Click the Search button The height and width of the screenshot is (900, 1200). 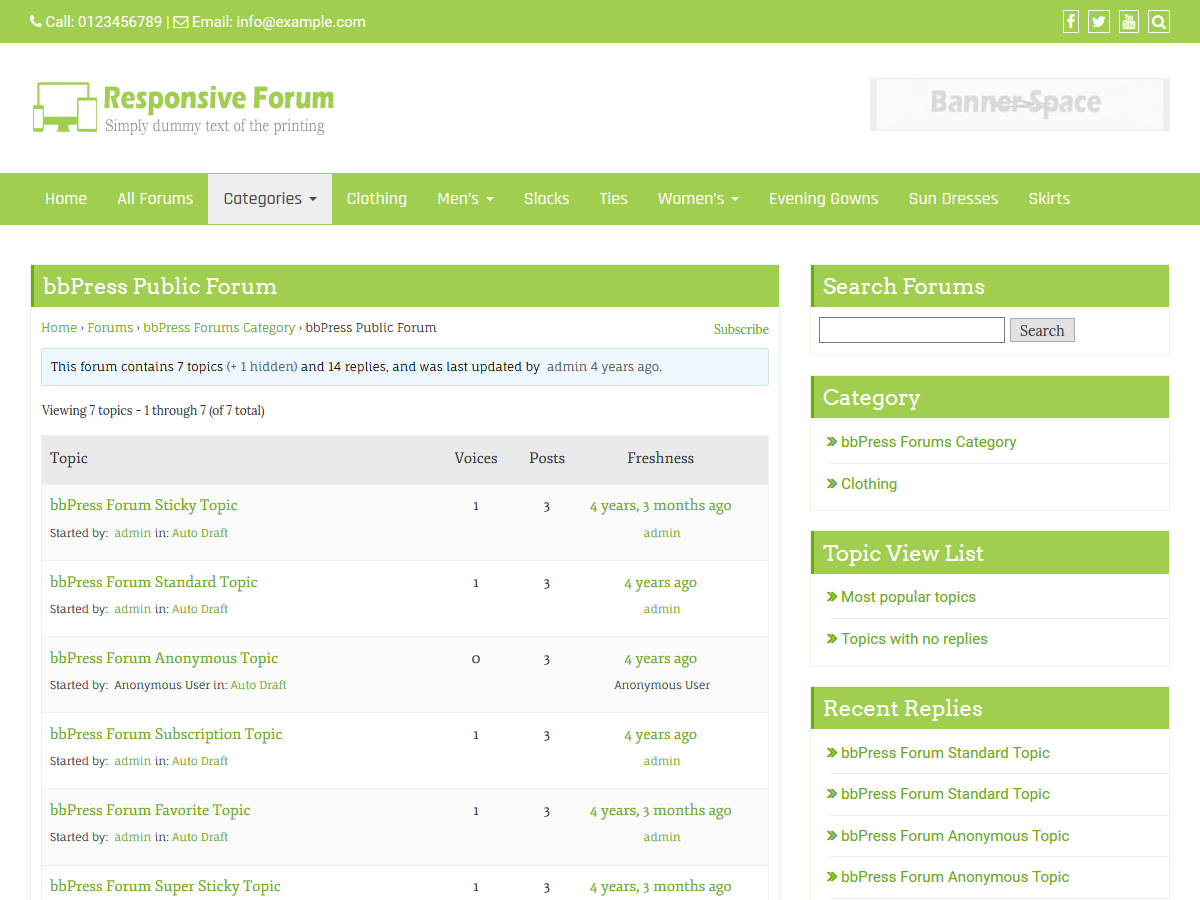click(1042, 330)
